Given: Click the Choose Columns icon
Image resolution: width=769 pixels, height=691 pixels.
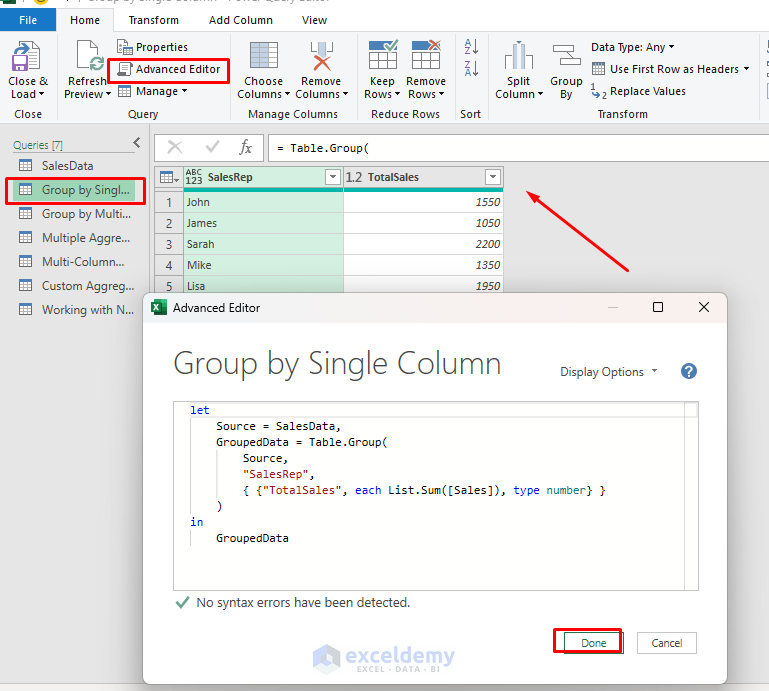Looking at the screenshot, I should 264,58.
